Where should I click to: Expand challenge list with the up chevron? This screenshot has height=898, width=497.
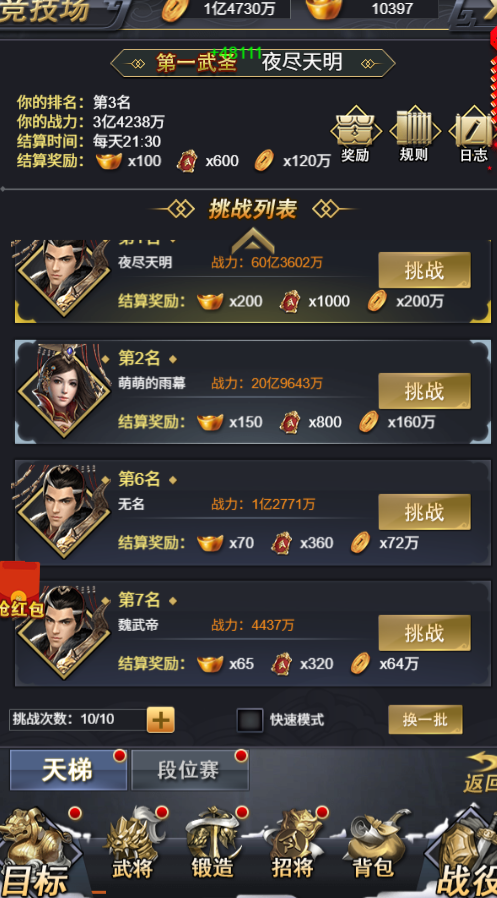click(253, 241)
